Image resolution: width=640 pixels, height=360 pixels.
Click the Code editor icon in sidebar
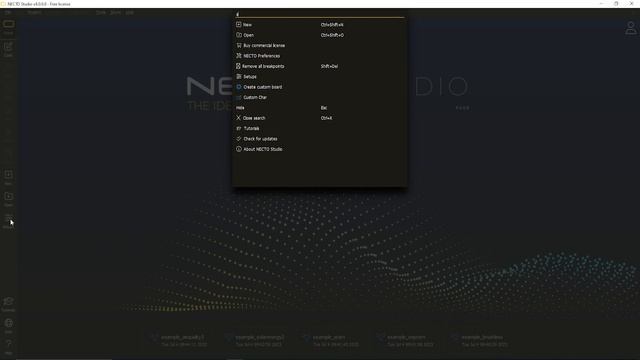8,47
